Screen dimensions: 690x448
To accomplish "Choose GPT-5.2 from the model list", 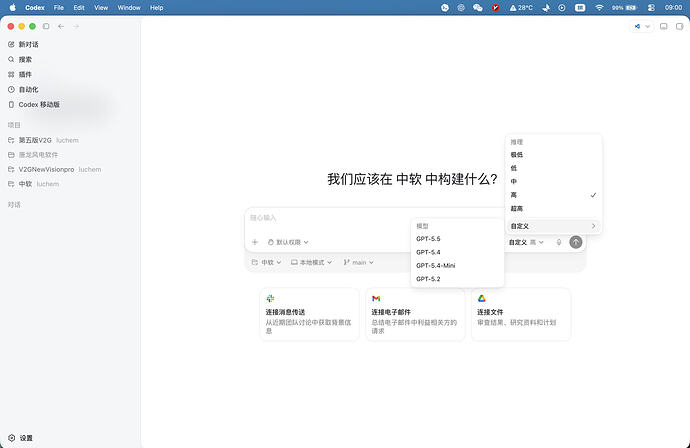I will [457, 279].
